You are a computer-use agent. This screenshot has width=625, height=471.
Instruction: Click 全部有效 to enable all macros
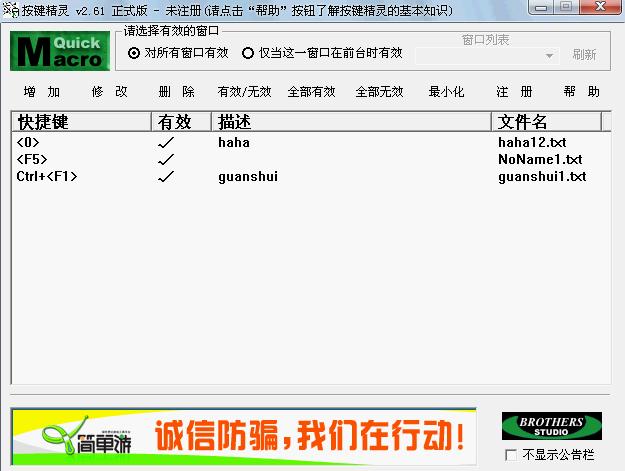pyautogui.click(x=311, y=92)
